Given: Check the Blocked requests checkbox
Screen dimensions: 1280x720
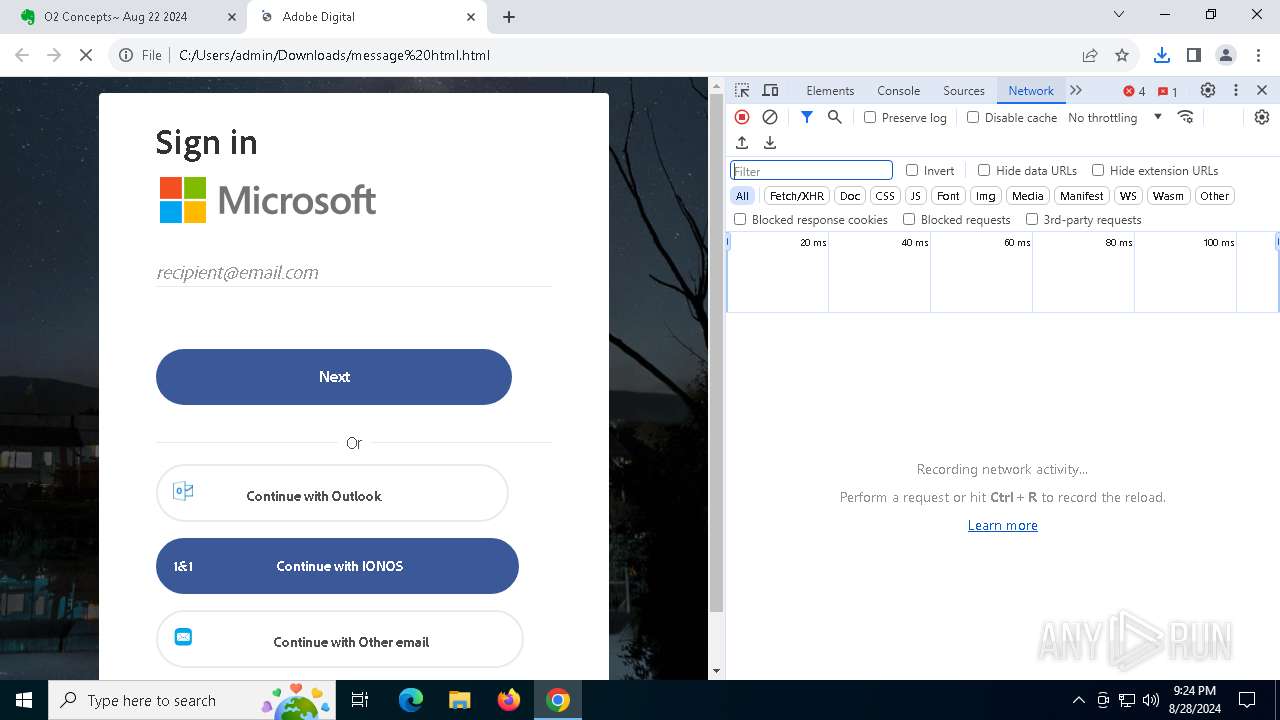Looking at the screenshot, I should coord(909,219).
